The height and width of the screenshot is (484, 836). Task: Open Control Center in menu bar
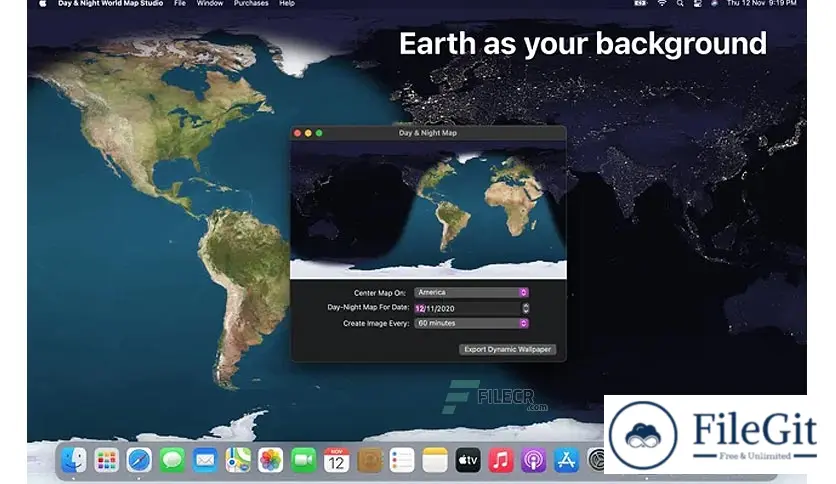(x=697, y=3)
